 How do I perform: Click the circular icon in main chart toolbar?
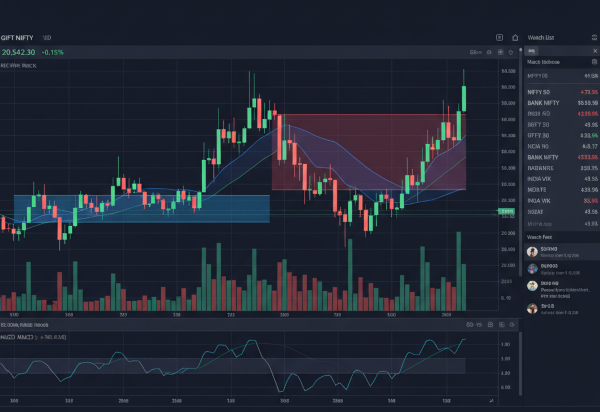[489, 52]
